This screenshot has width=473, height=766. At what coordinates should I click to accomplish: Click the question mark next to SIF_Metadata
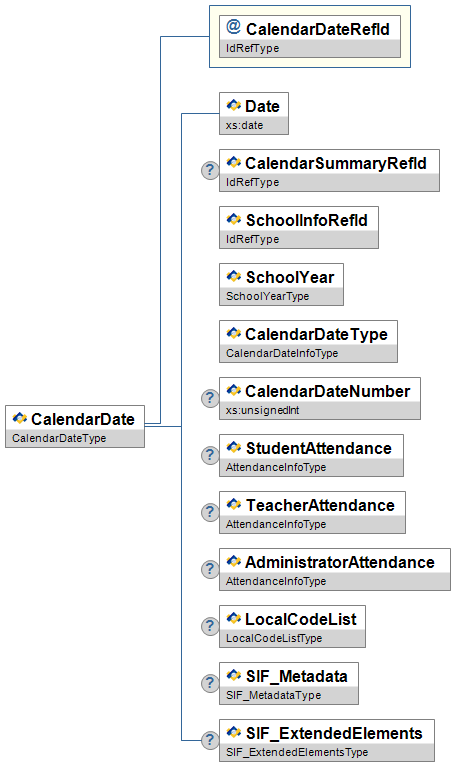(210, 683)
